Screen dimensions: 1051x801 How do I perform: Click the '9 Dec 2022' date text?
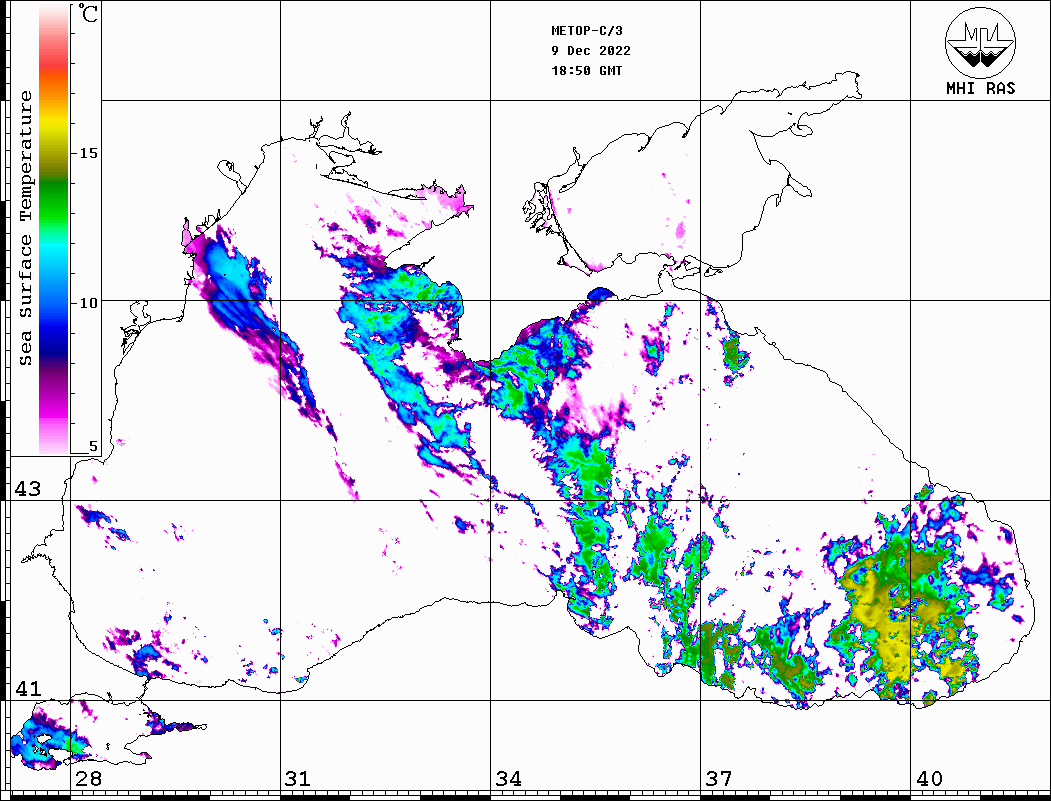tap(591, 51)
